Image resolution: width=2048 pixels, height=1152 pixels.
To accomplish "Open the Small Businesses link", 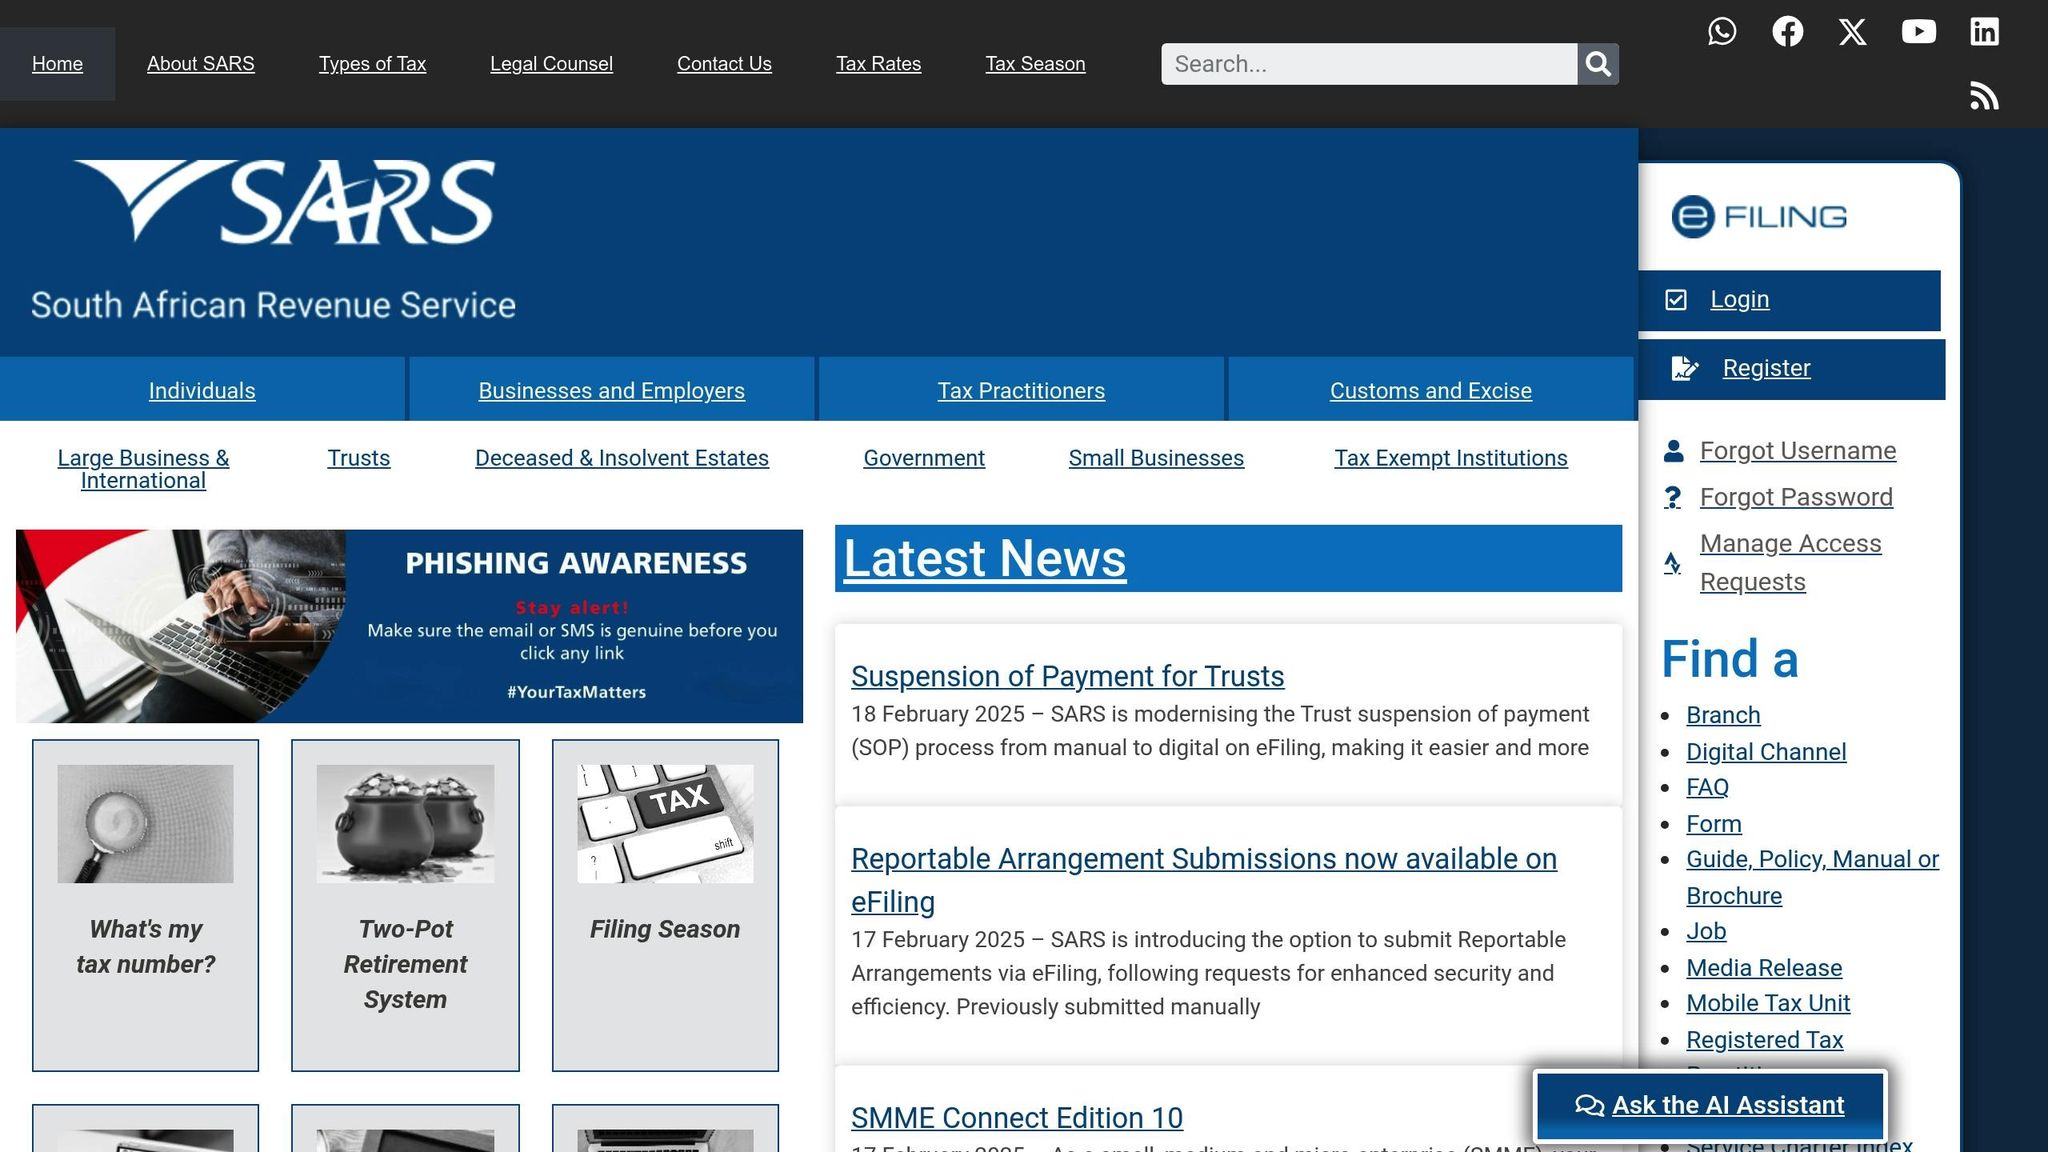I will pos(1156,458).
